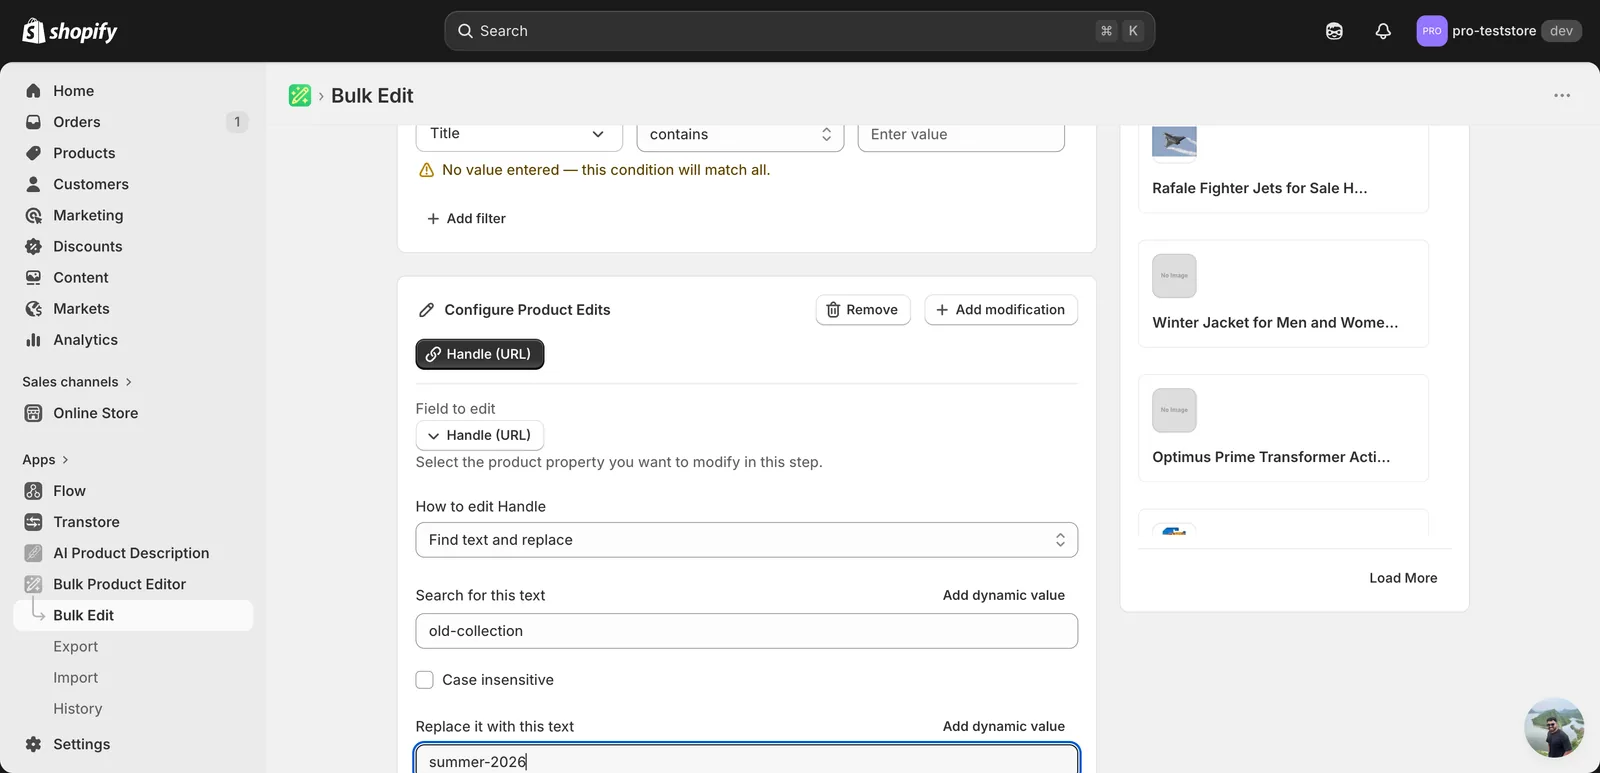The image size is (1600, 773).
Task: Click the Markets globe icon
Action: pos(33,309)
